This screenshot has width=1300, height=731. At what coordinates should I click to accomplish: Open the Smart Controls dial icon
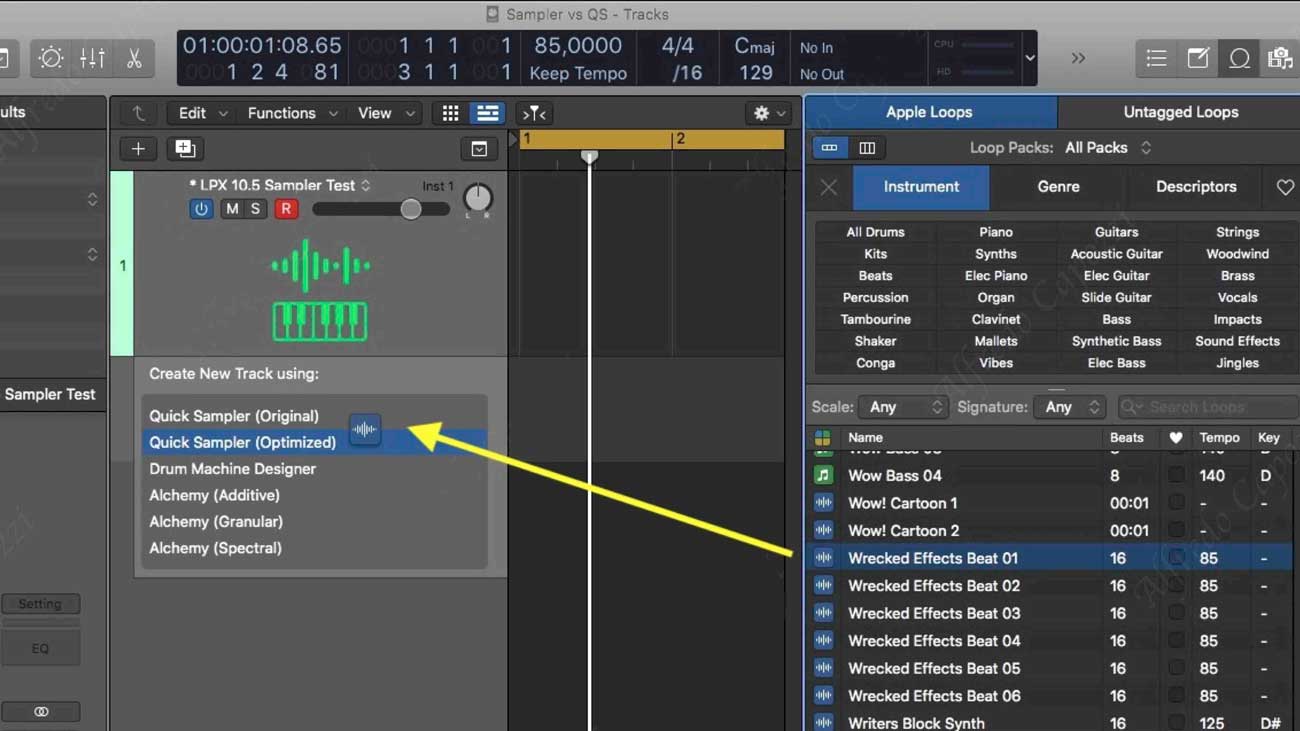pyautogui.click(x=50, y=58)
